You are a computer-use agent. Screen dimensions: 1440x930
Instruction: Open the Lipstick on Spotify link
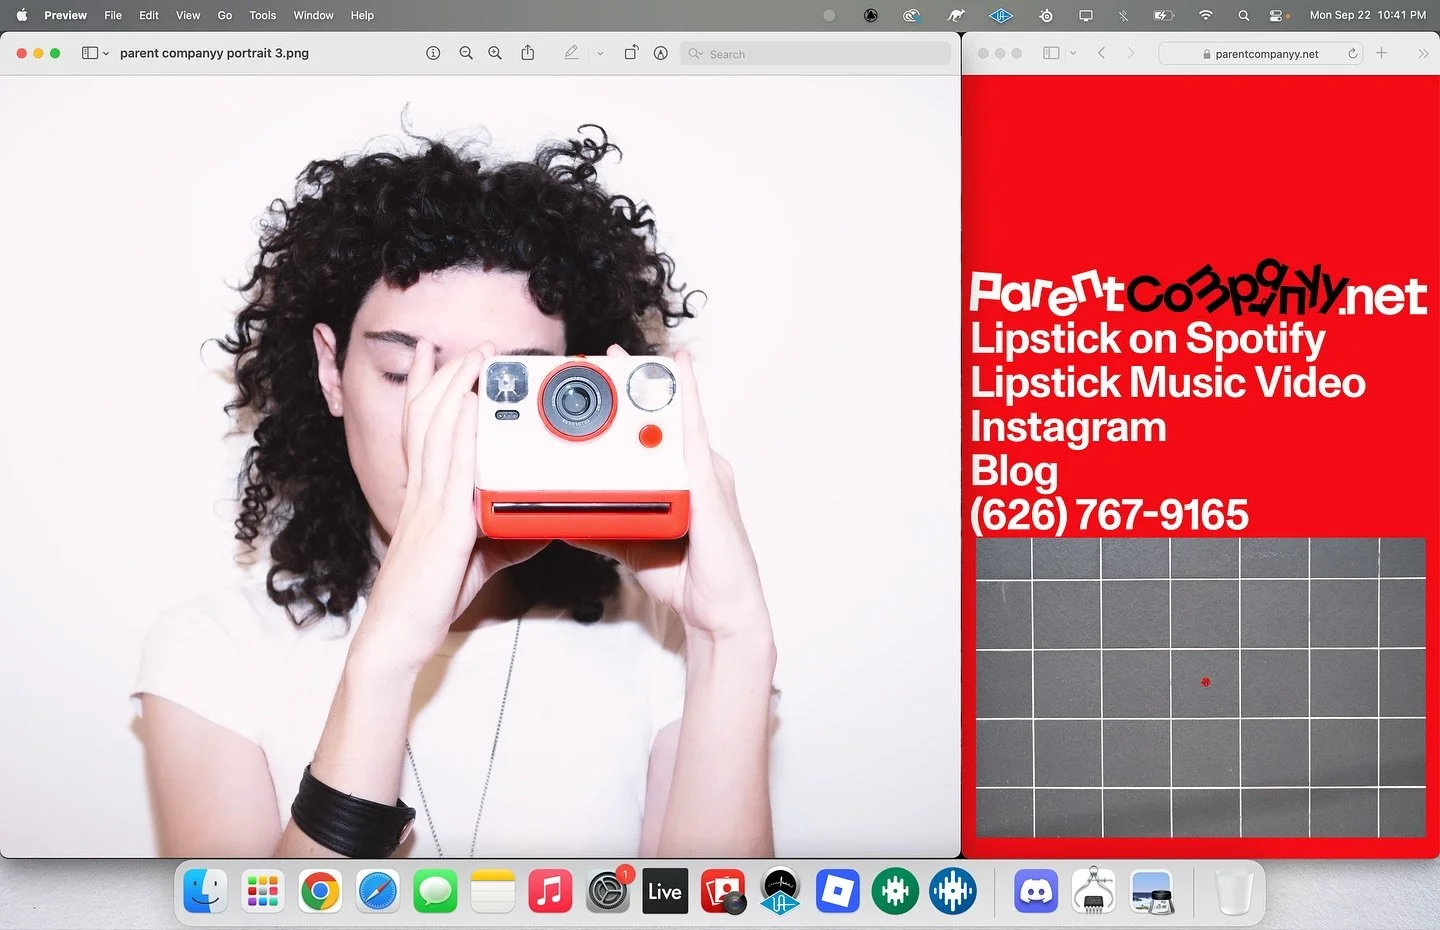[x=1148, y=339]
